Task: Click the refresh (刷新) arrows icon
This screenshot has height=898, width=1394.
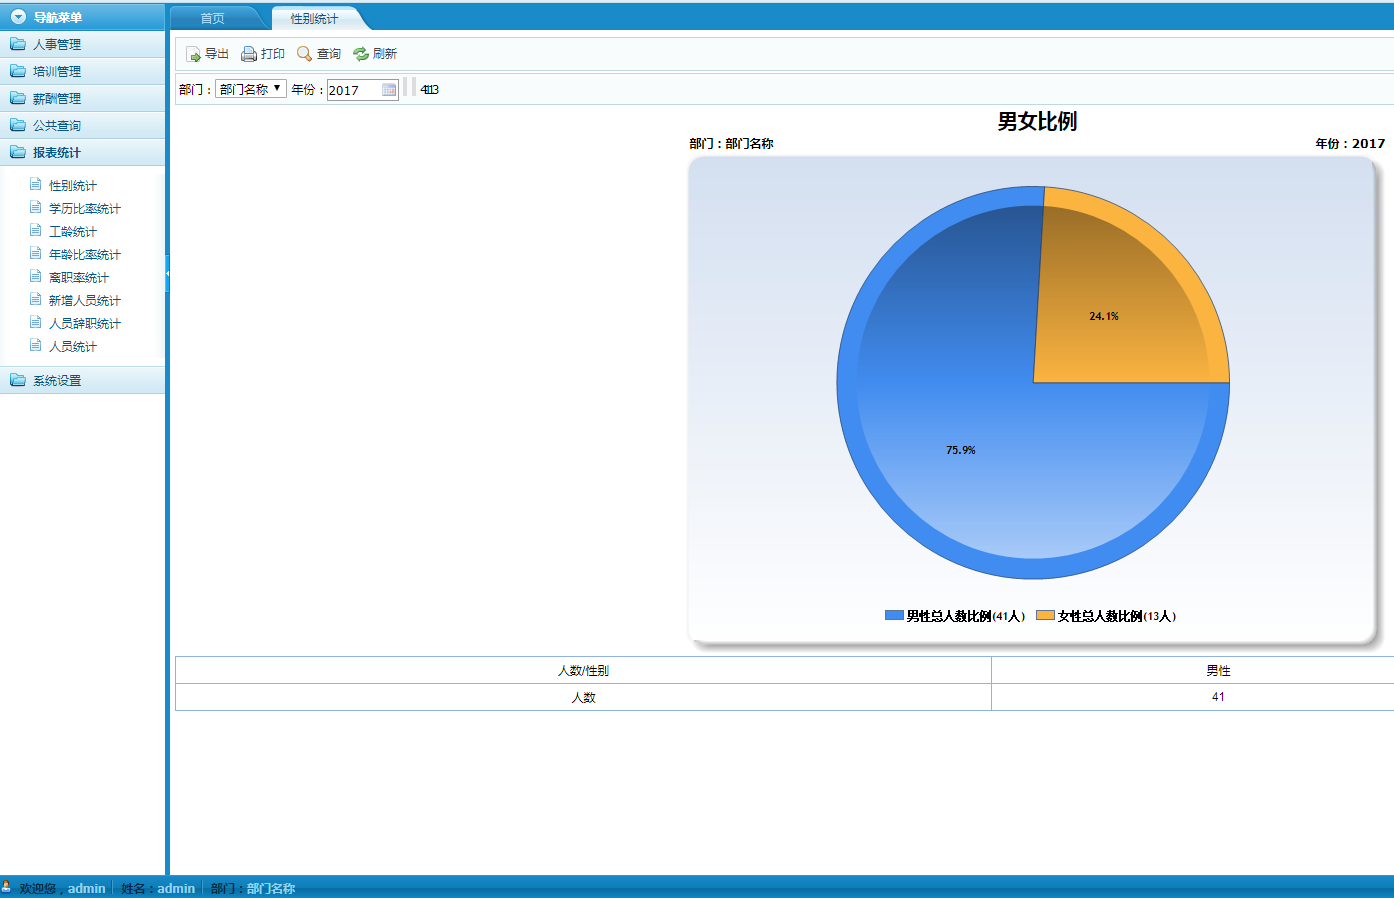Action: coord(361,54)
